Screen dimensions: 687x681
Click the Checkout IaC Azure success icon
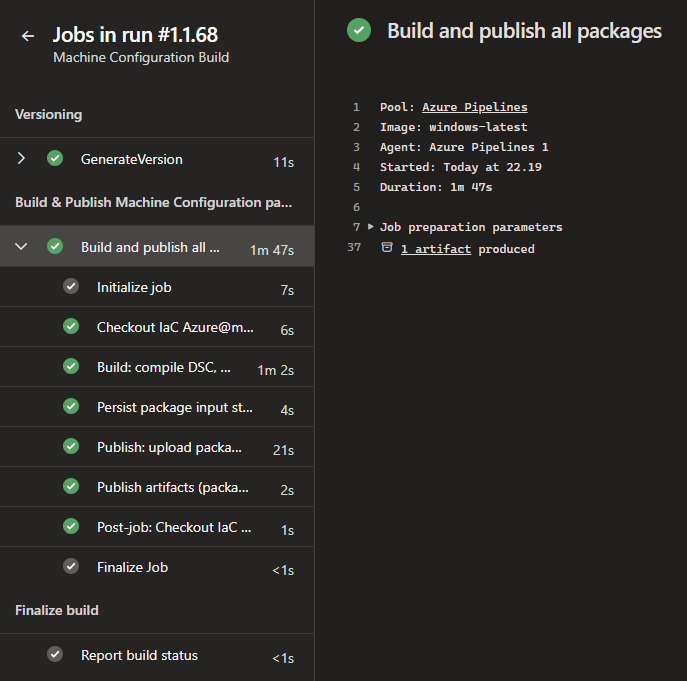click(x=71, y=326)
